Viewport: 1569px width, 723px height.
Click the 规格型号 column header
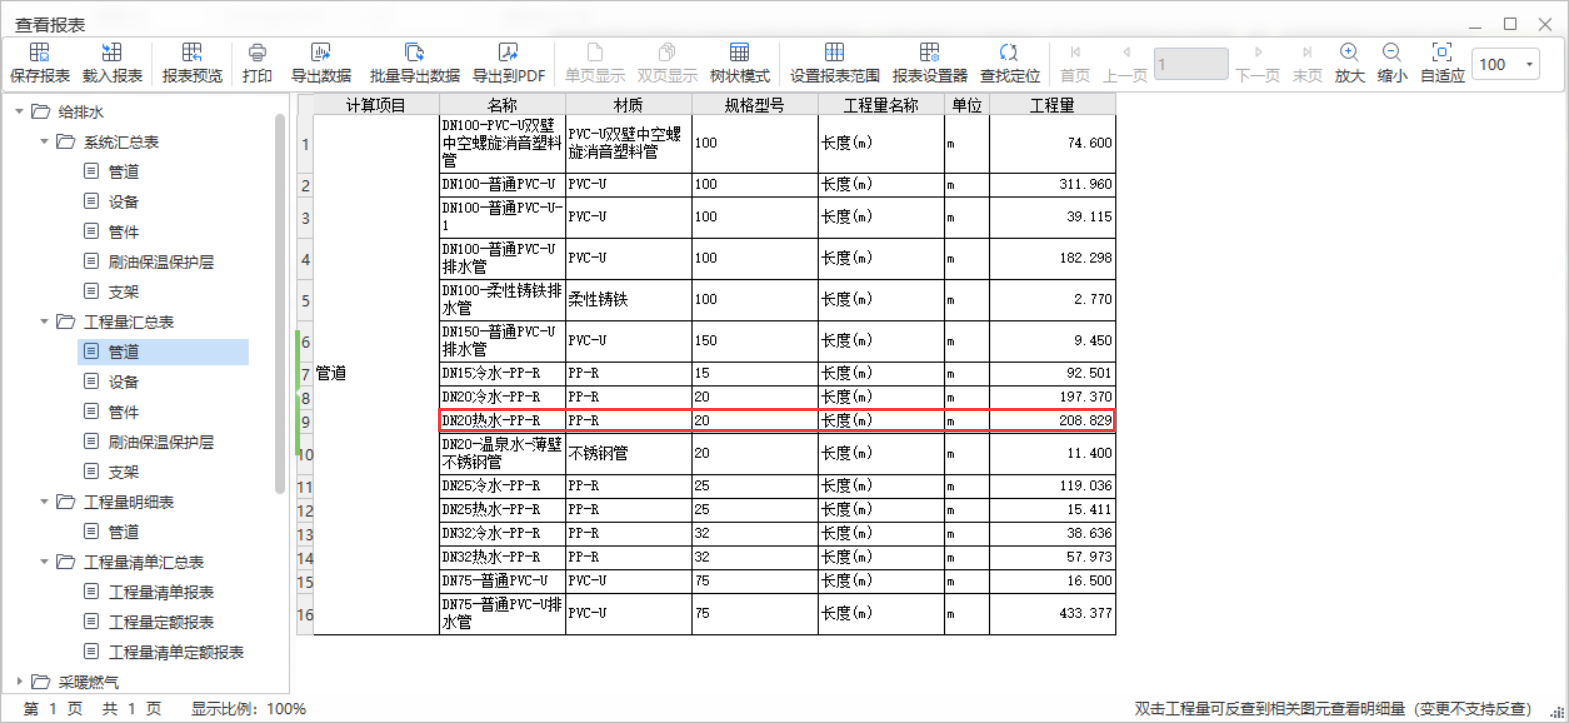tap(754, 104)
